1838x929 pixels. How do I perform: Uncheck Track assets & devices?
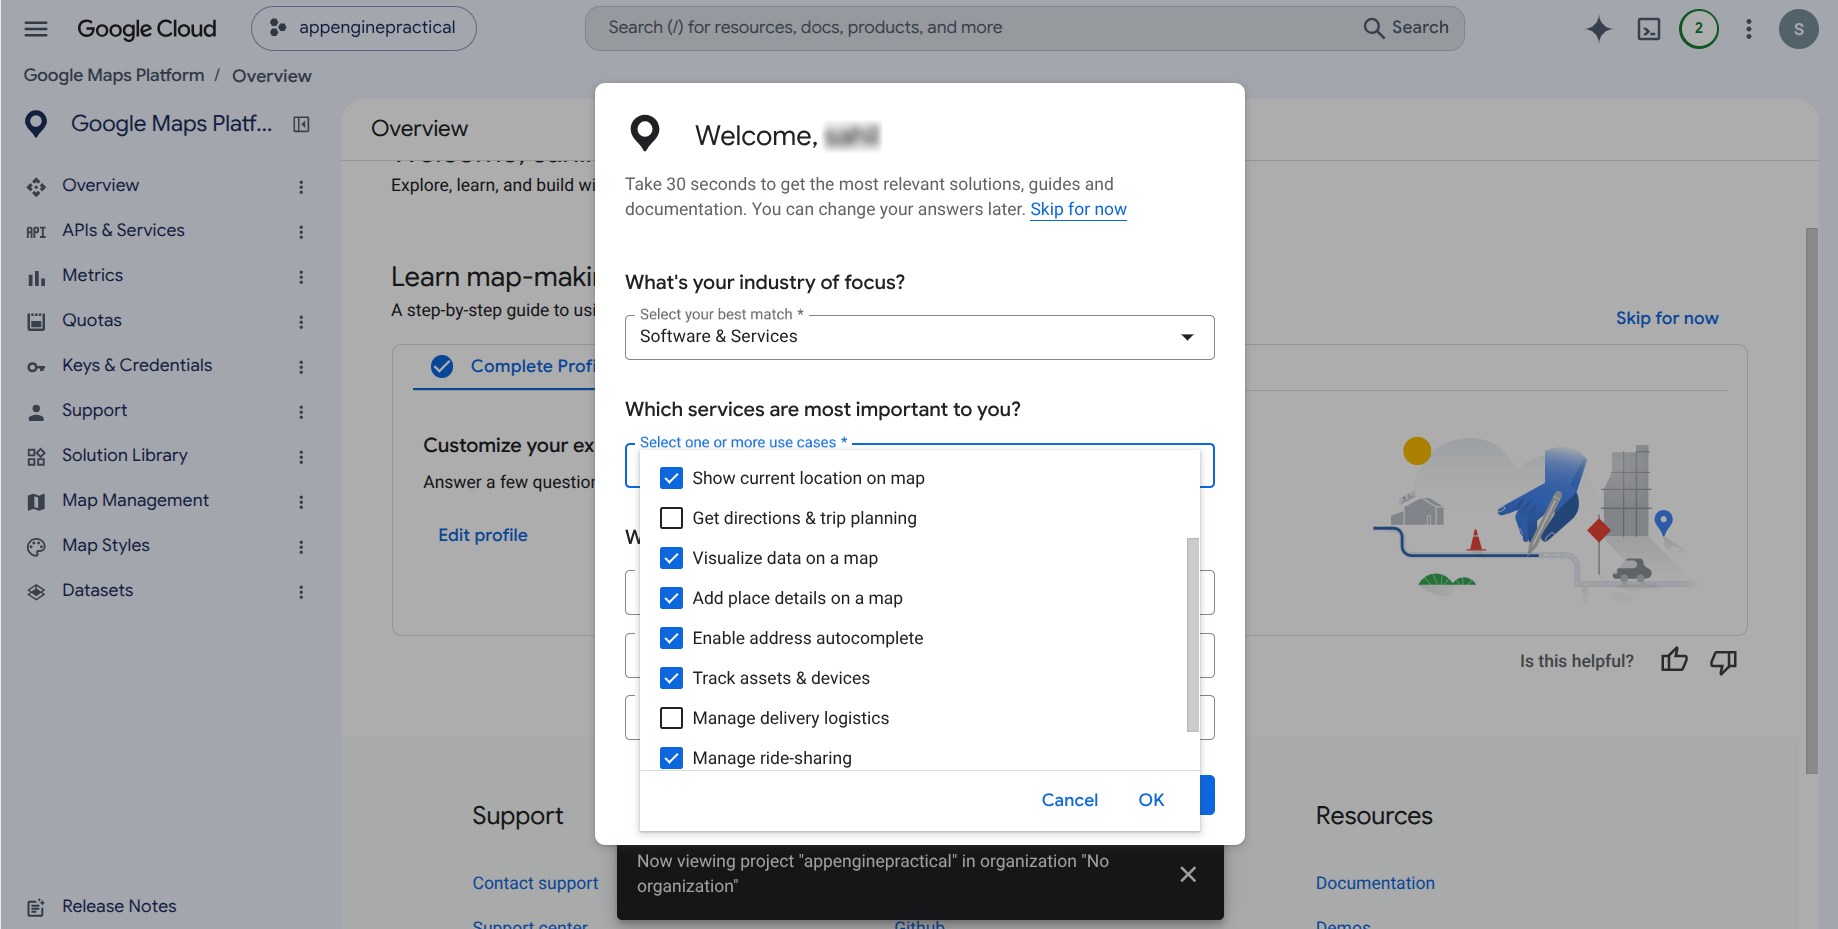tap(672, 678)
